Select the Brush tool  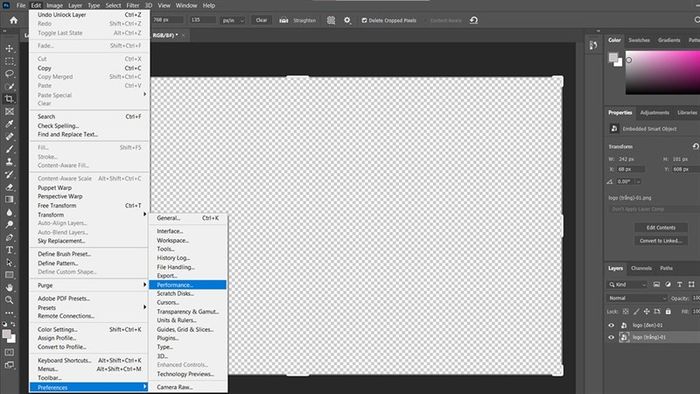click(9, 149)
